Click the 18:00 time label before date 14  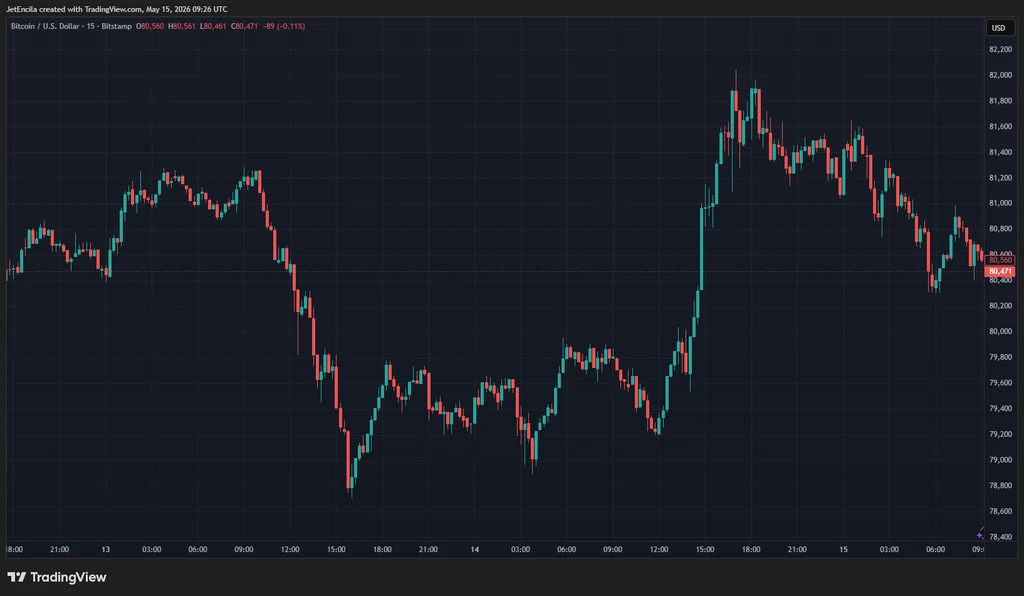[382, 550]
